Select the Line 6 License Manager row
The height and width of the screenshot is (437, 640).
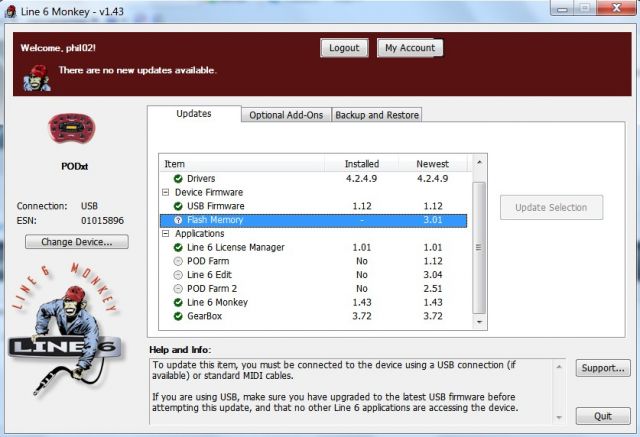tap(237, 247)
